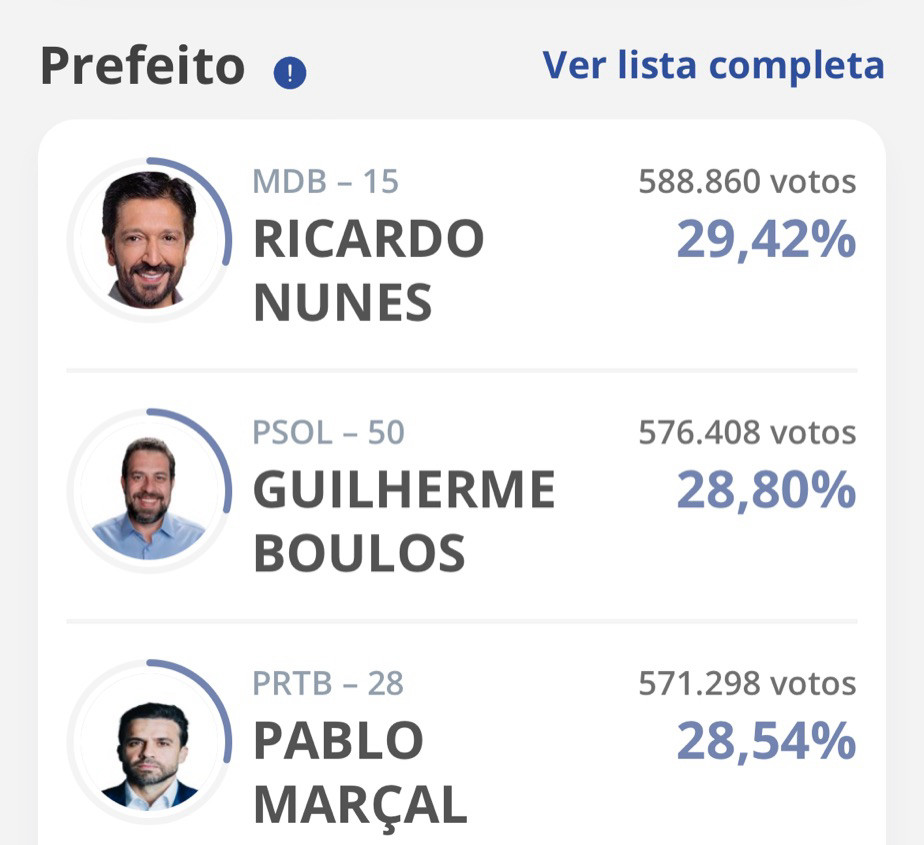
Task: Click the MDB – 15 party label
Action: (325, 181)
